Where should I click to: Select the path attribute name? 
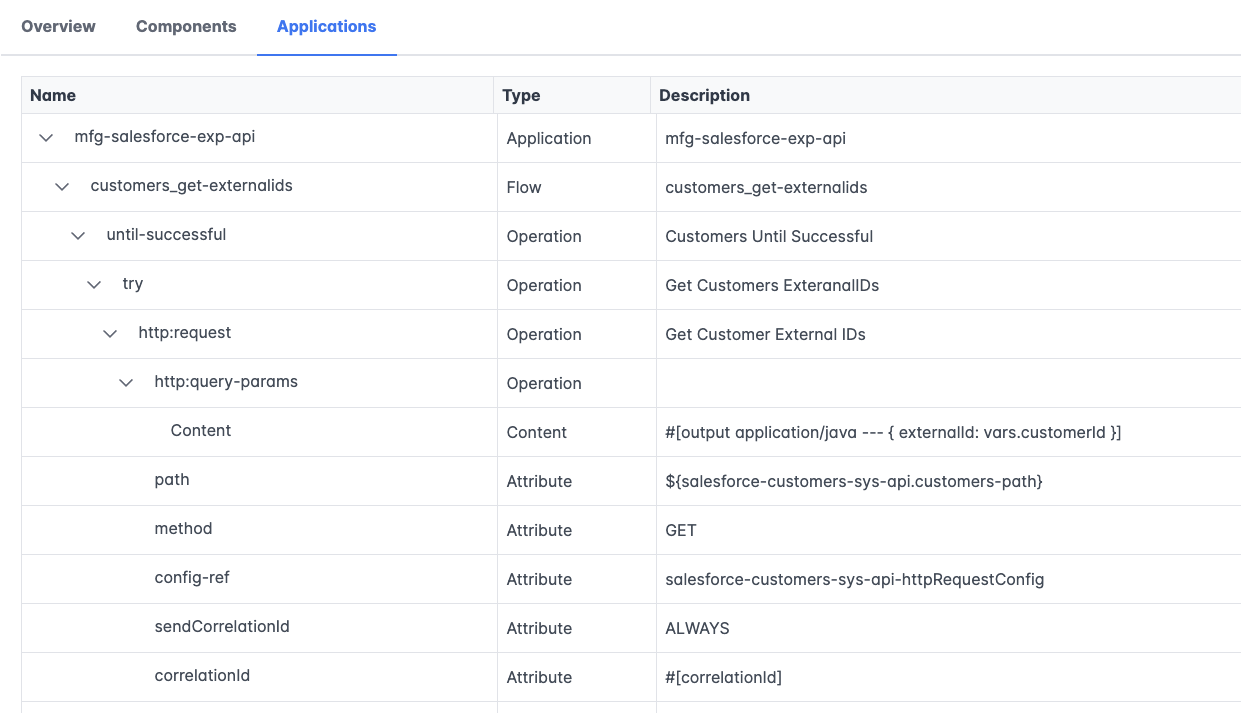tap(172, 479)
